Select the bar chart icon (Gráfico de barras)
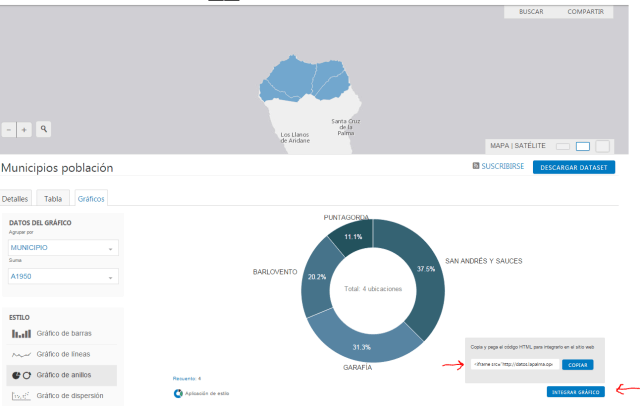 click(21, 333)
